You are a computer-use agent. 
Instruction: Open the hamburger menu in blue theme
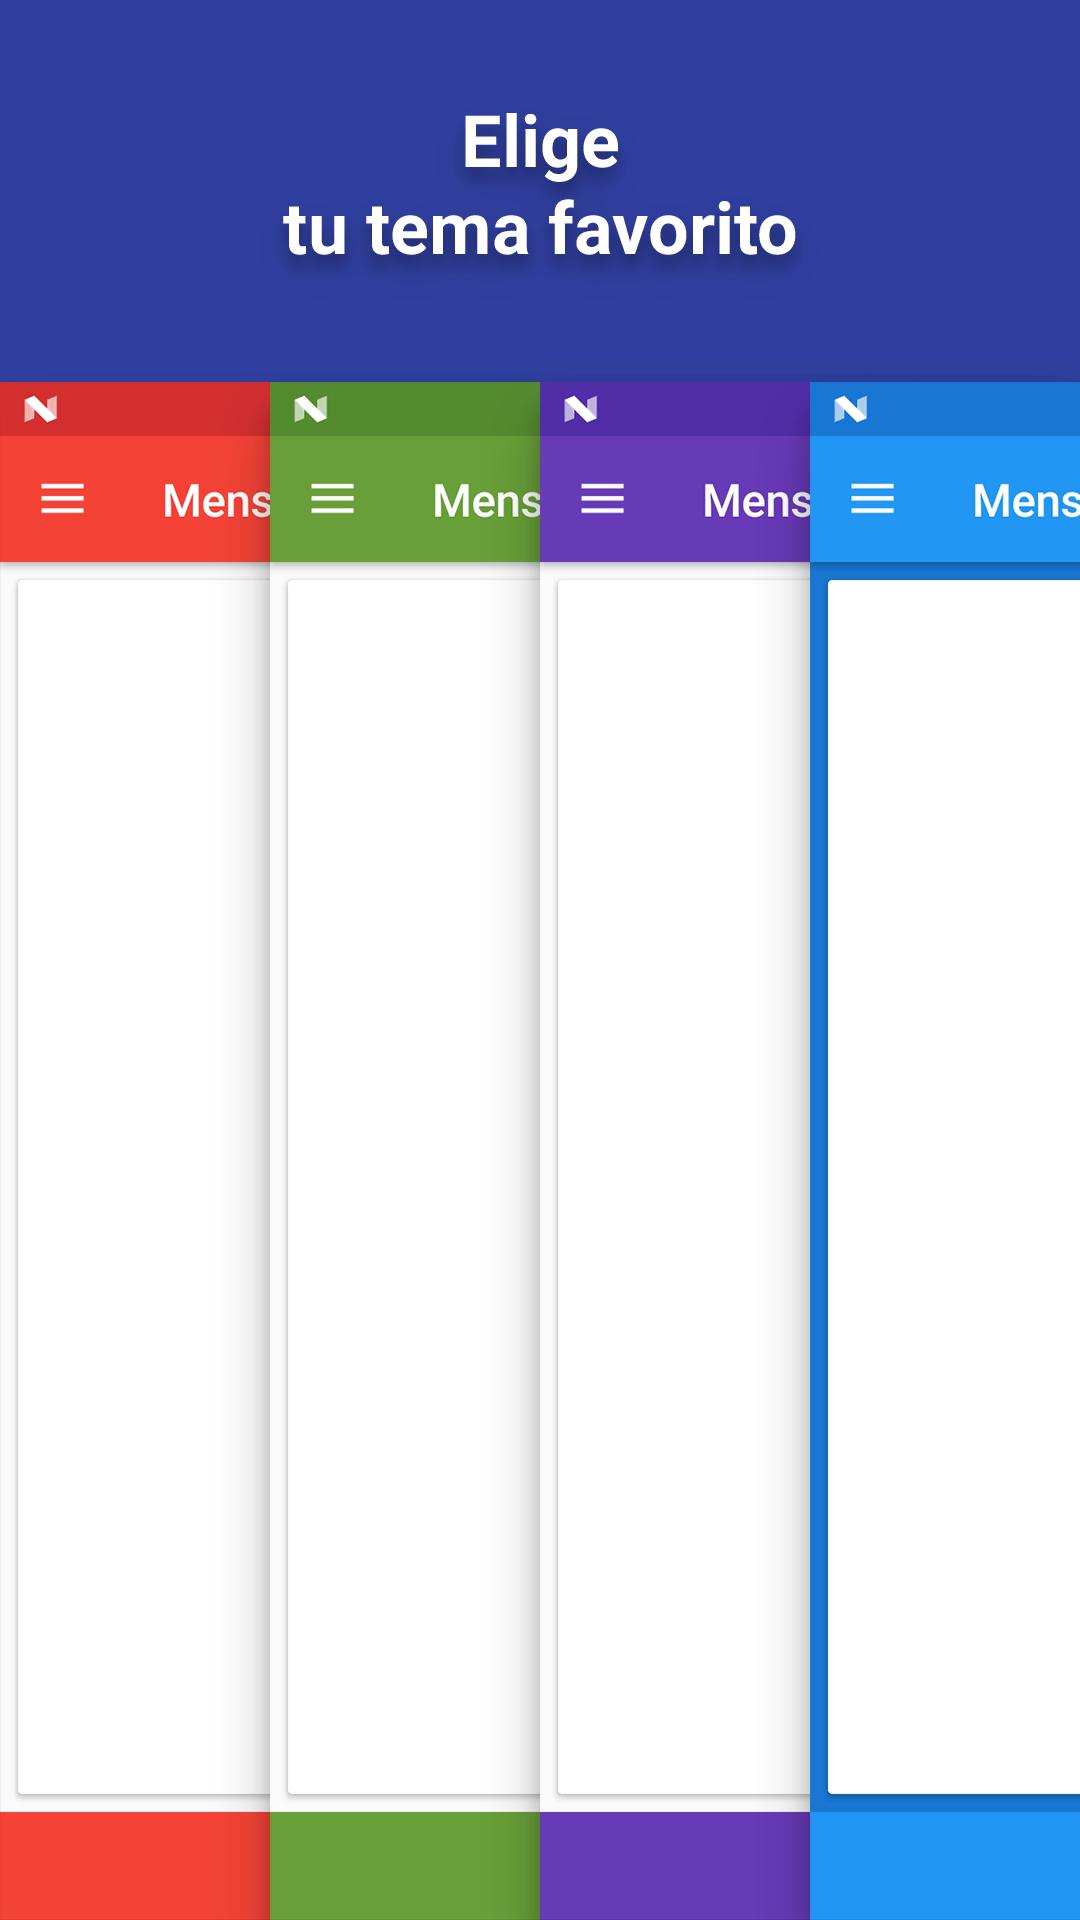(872, 498)
